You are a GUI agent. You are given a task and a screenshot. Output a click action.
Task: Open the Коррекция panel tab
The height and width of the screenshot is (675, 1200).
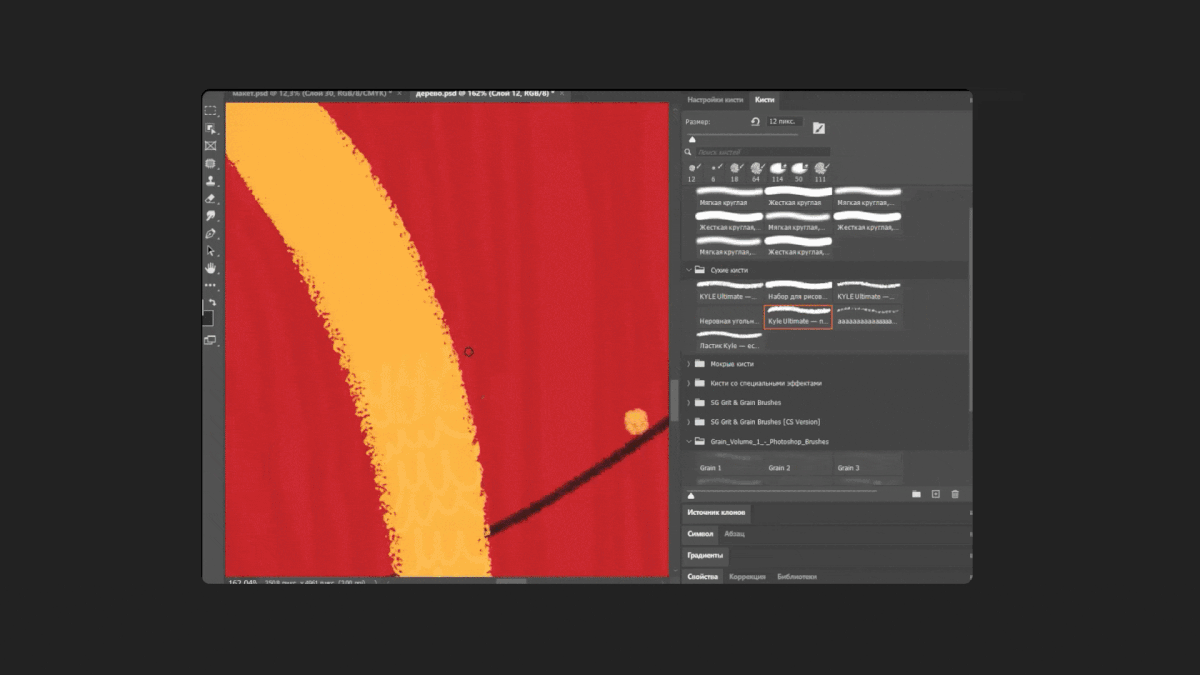747,577
